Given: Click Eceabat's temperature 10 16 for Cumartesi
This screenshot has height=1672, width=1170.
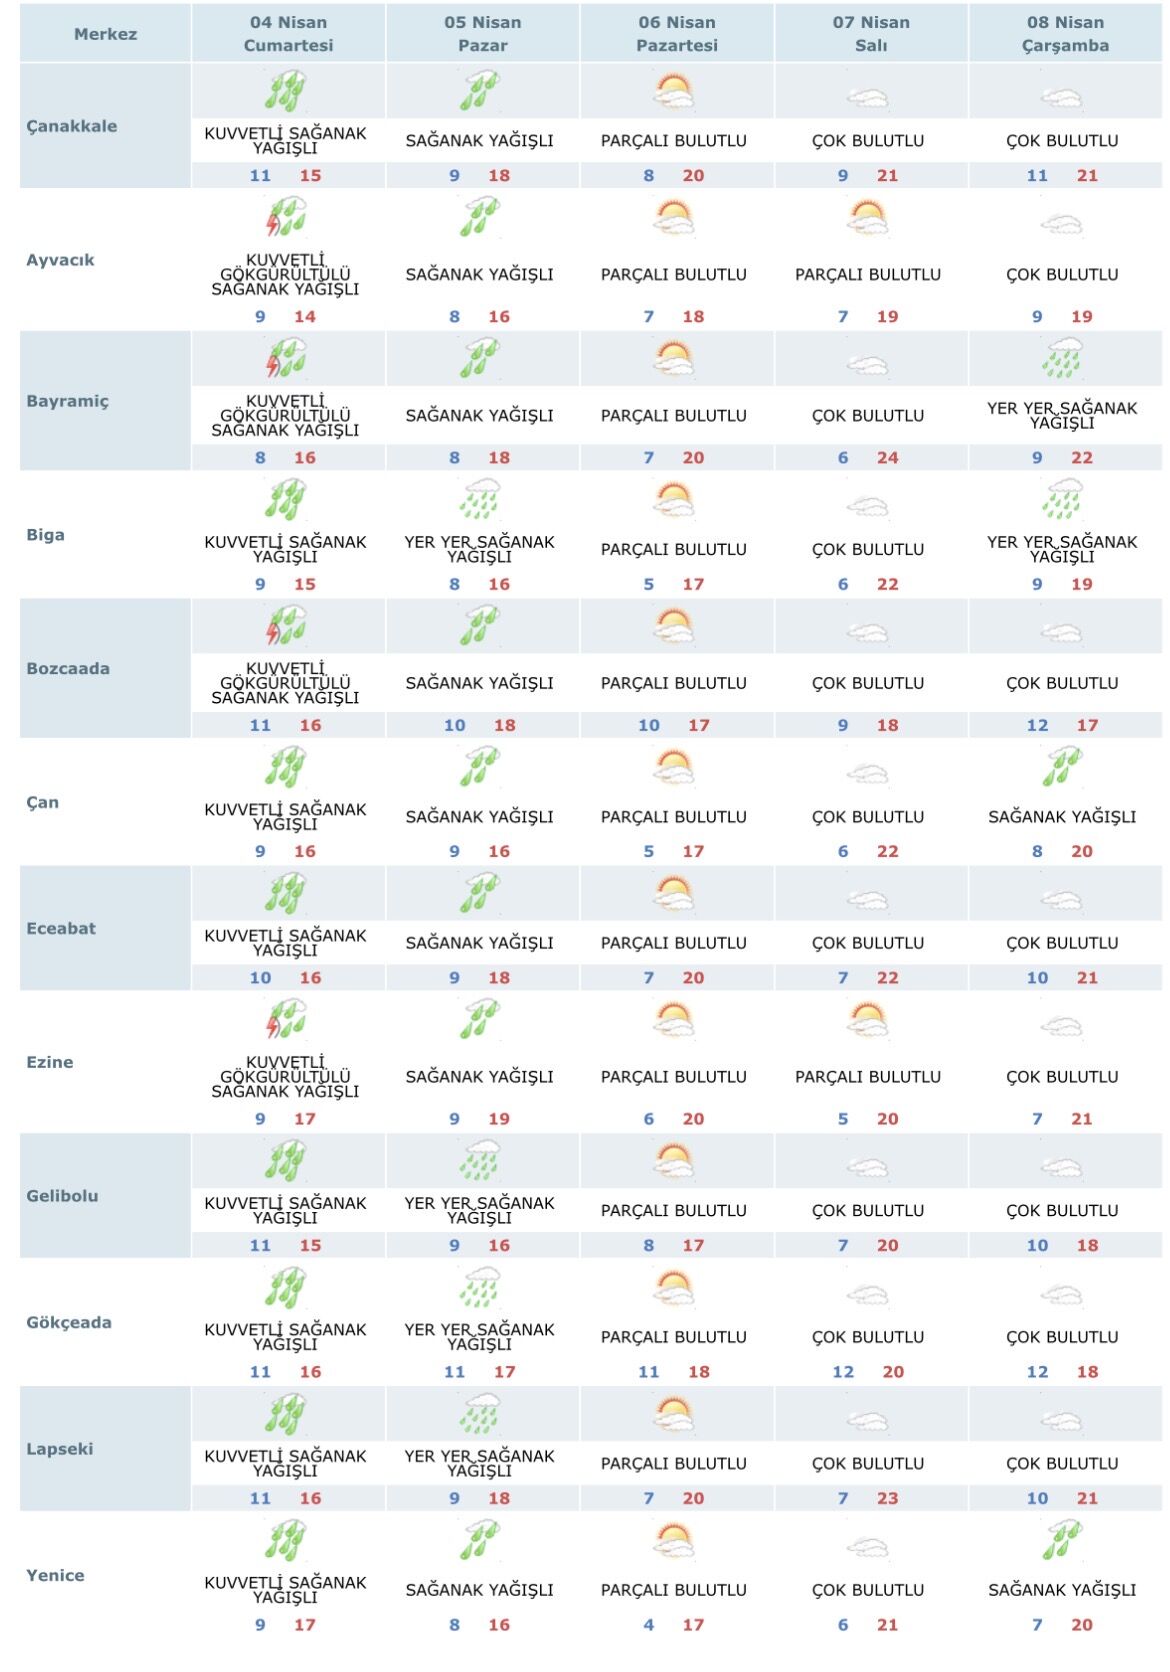Looking at the screenshot, I should click(285, 978).
